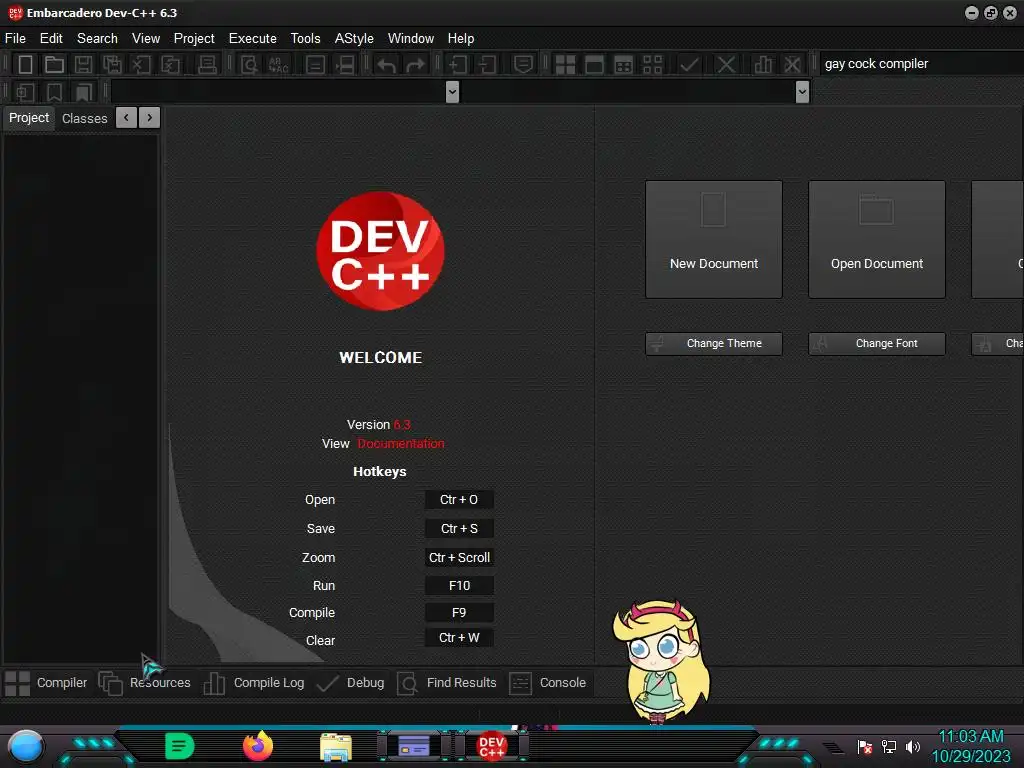Expand the first class browser dropdown arrow
Viewport: 1024px width, 768px height.
pos(452,91)
